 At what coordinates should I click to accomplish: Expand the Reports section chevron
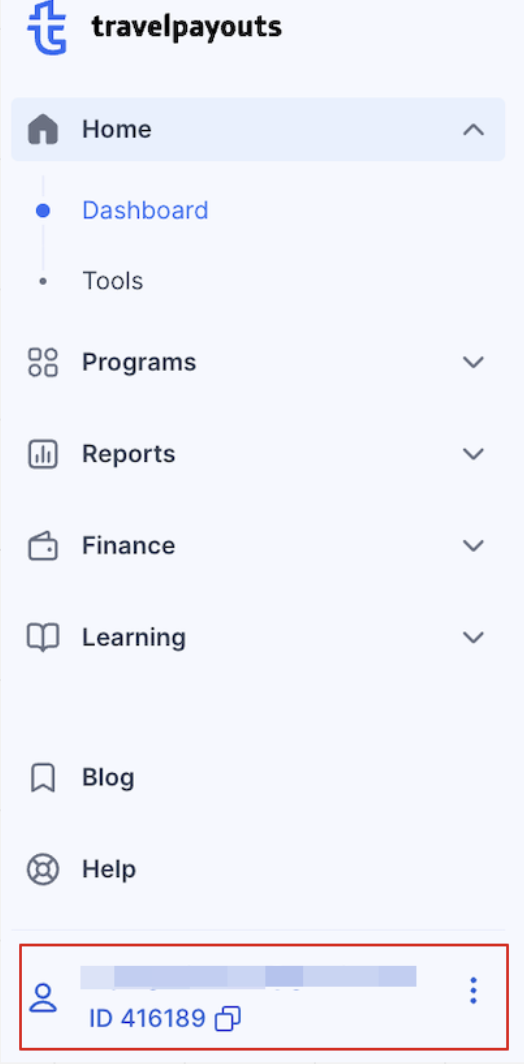pos(473,453)
